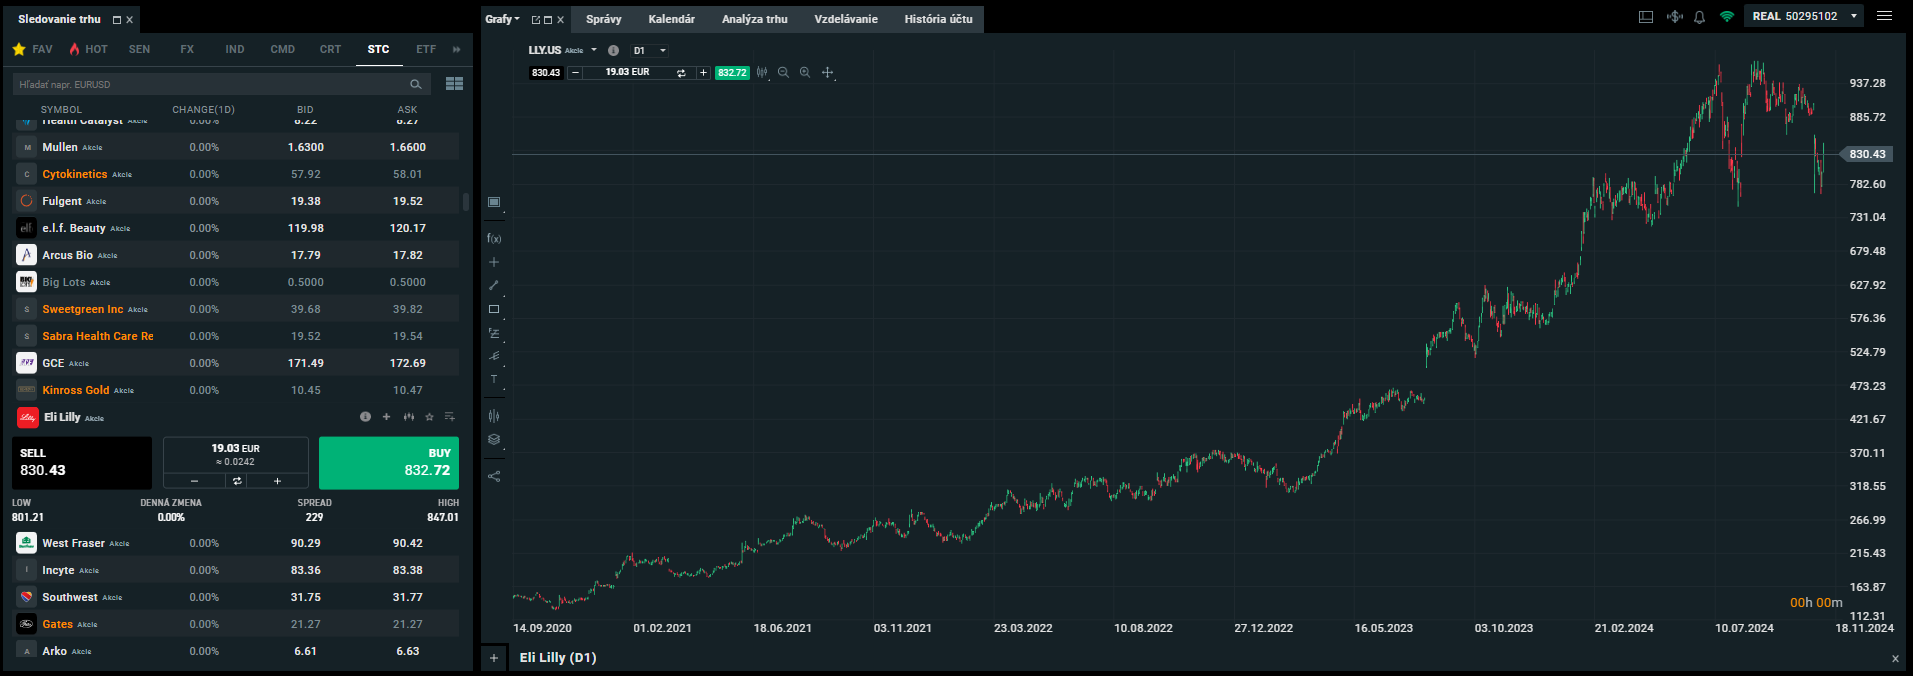Open the D1 timeframe dropdown
Image resolution: width=1913 pixels, height=676 pixels.
click(x=662, y=50)
